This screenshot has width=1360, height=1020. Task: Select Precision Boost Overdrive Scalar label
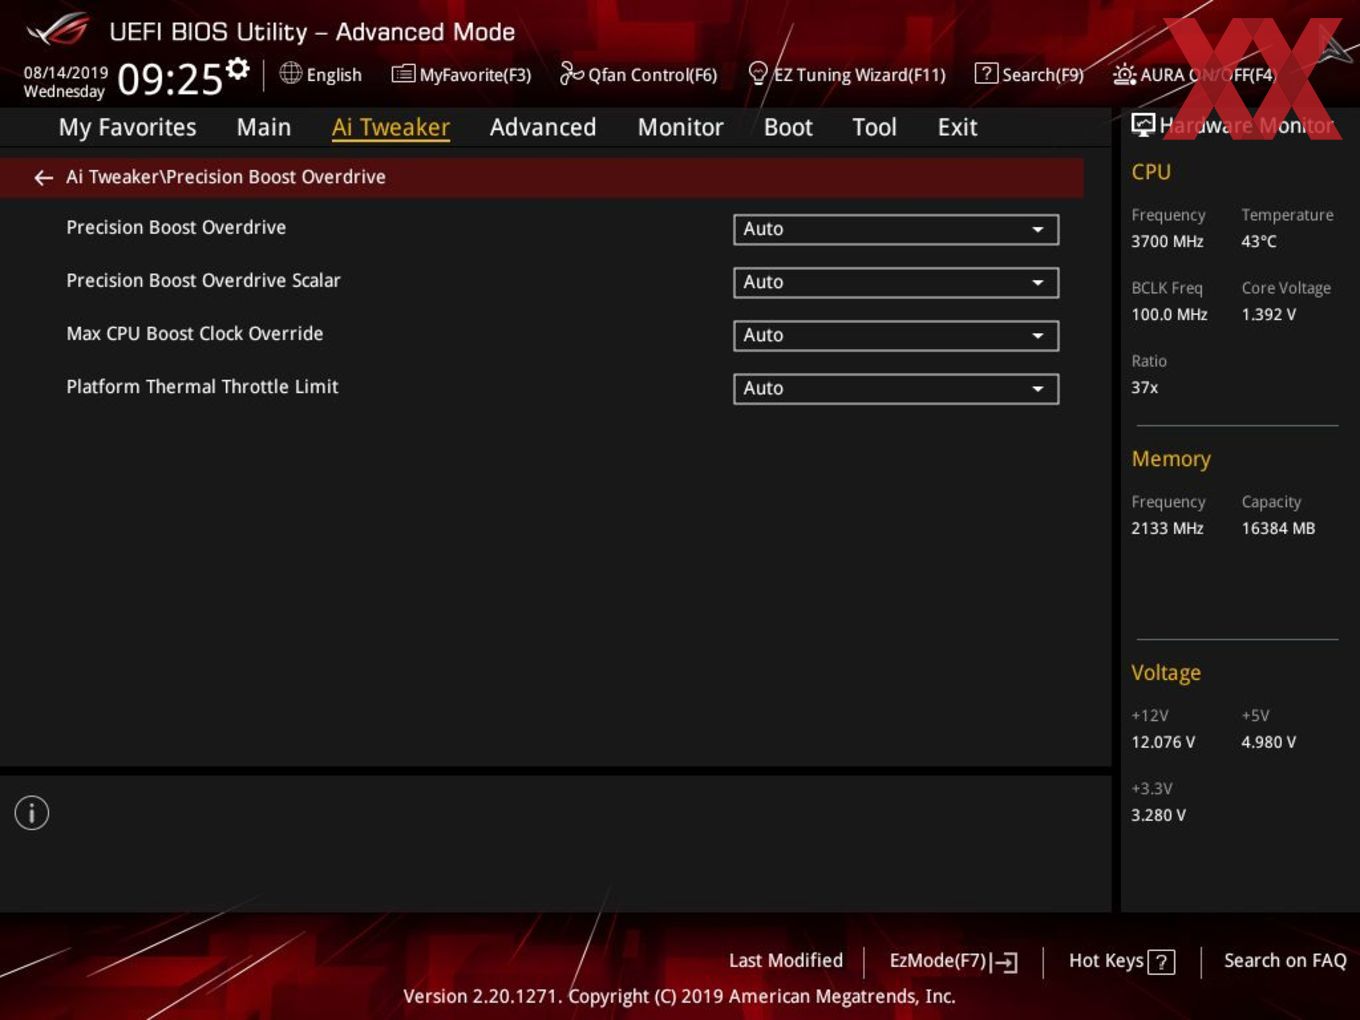click(x=203, y=281)
